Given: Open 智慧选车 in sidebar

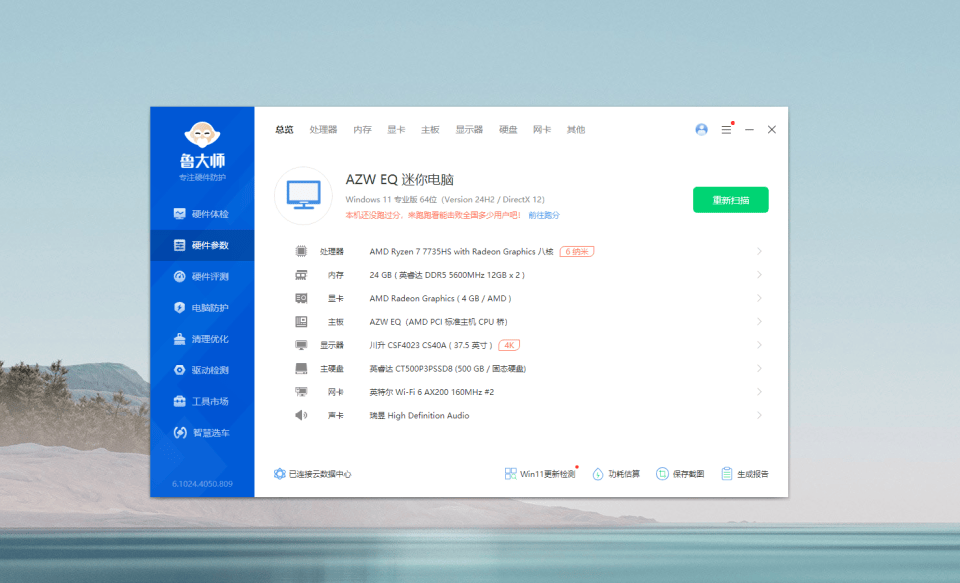Looking at the screenshot, I should [202, 433].
